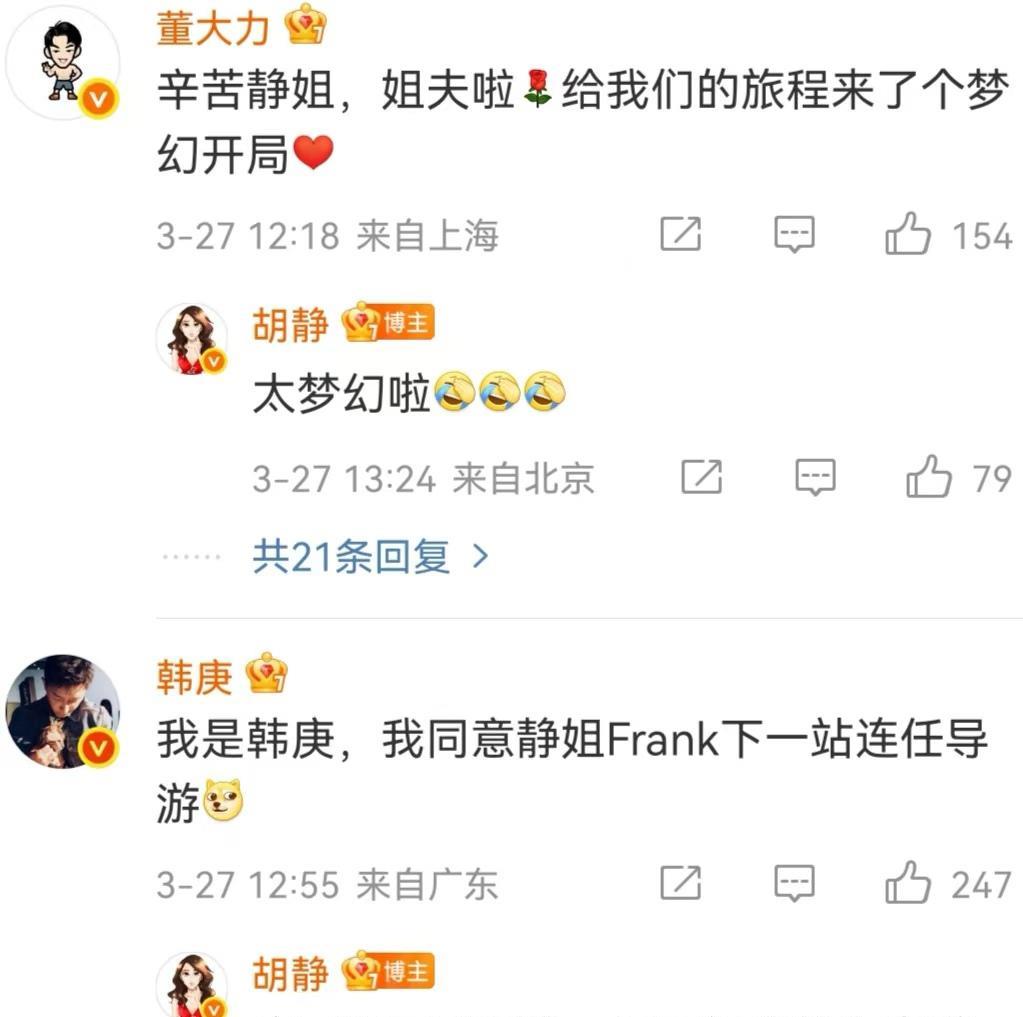Like 韩庚's comment with 247 likes

[908, 883]
